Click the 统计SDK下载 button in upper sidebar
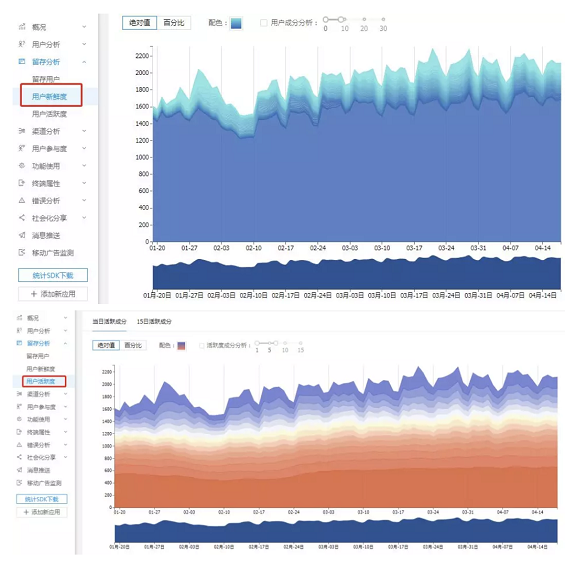 click(53, 275)
